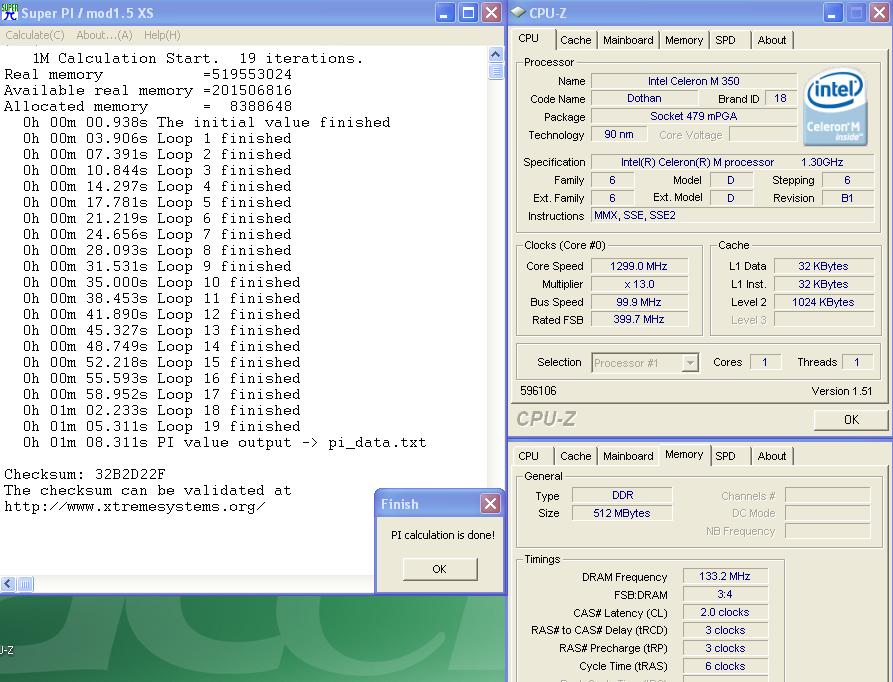Image resolution: width=893 pixels, height=682 pixels.
Task: Click the CPU-Z title bar icon
Action: [518, 13]
